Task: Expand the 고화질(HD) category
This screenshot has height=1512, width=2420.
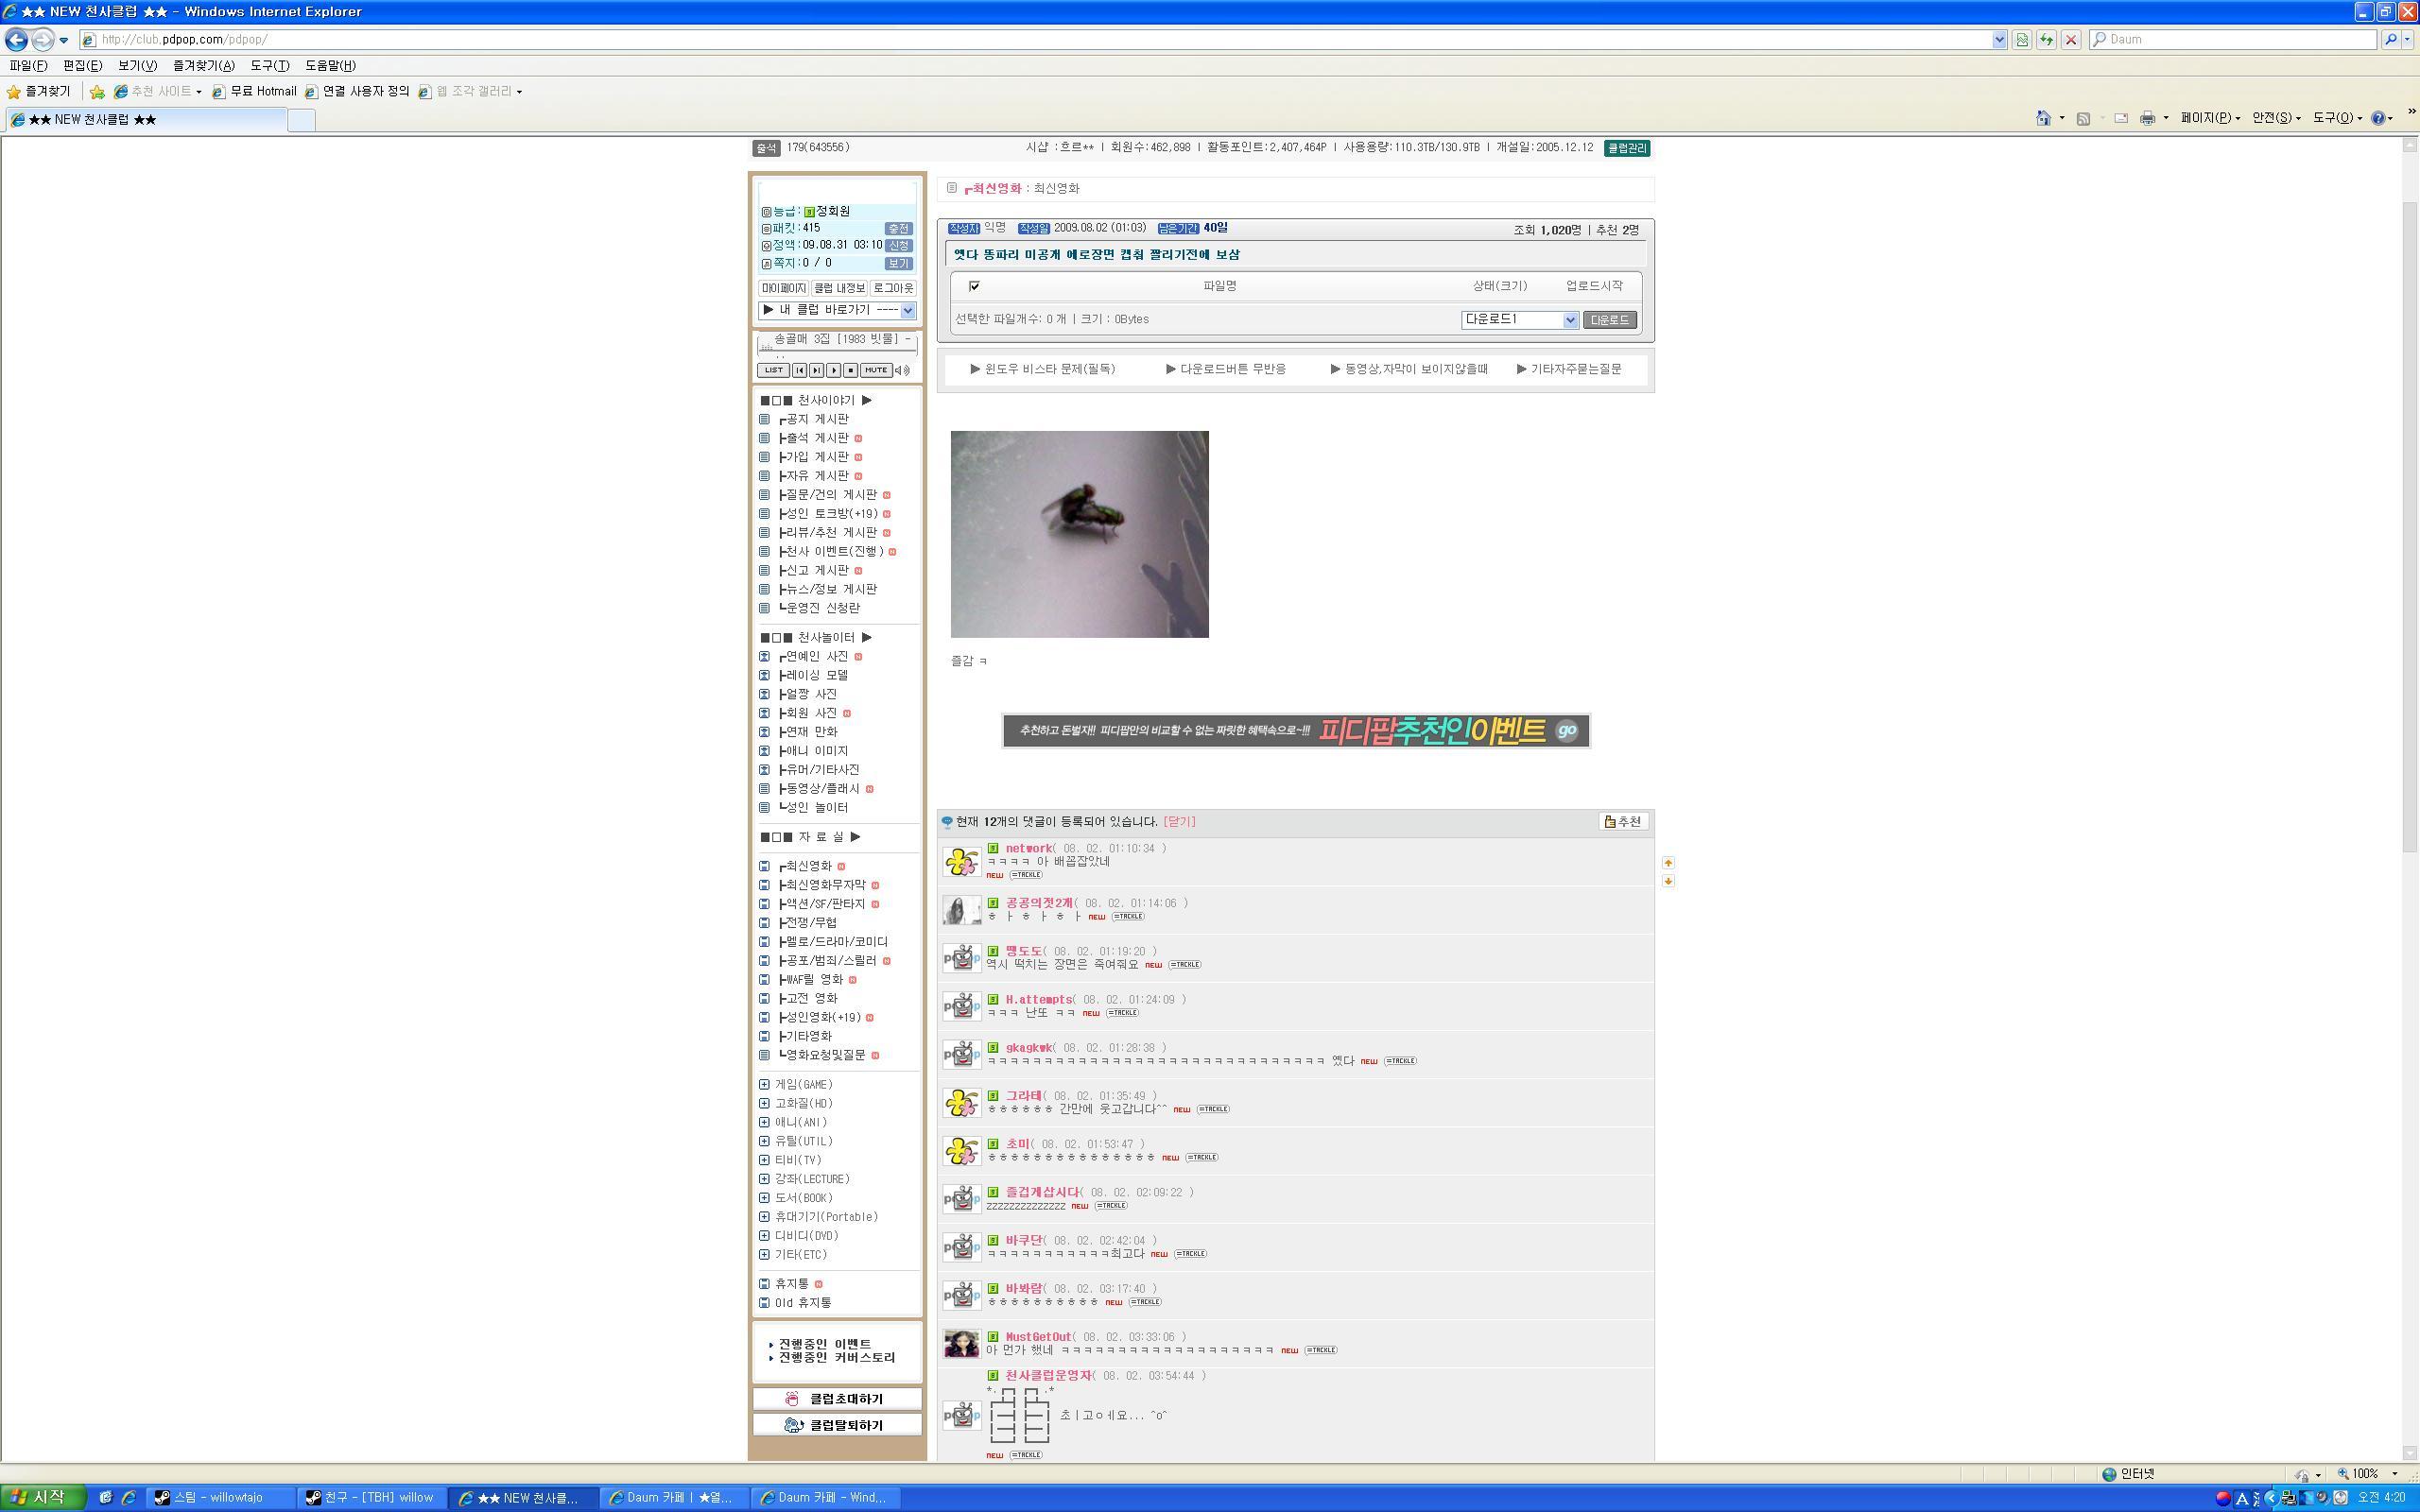Action: tap(765, 1103)
